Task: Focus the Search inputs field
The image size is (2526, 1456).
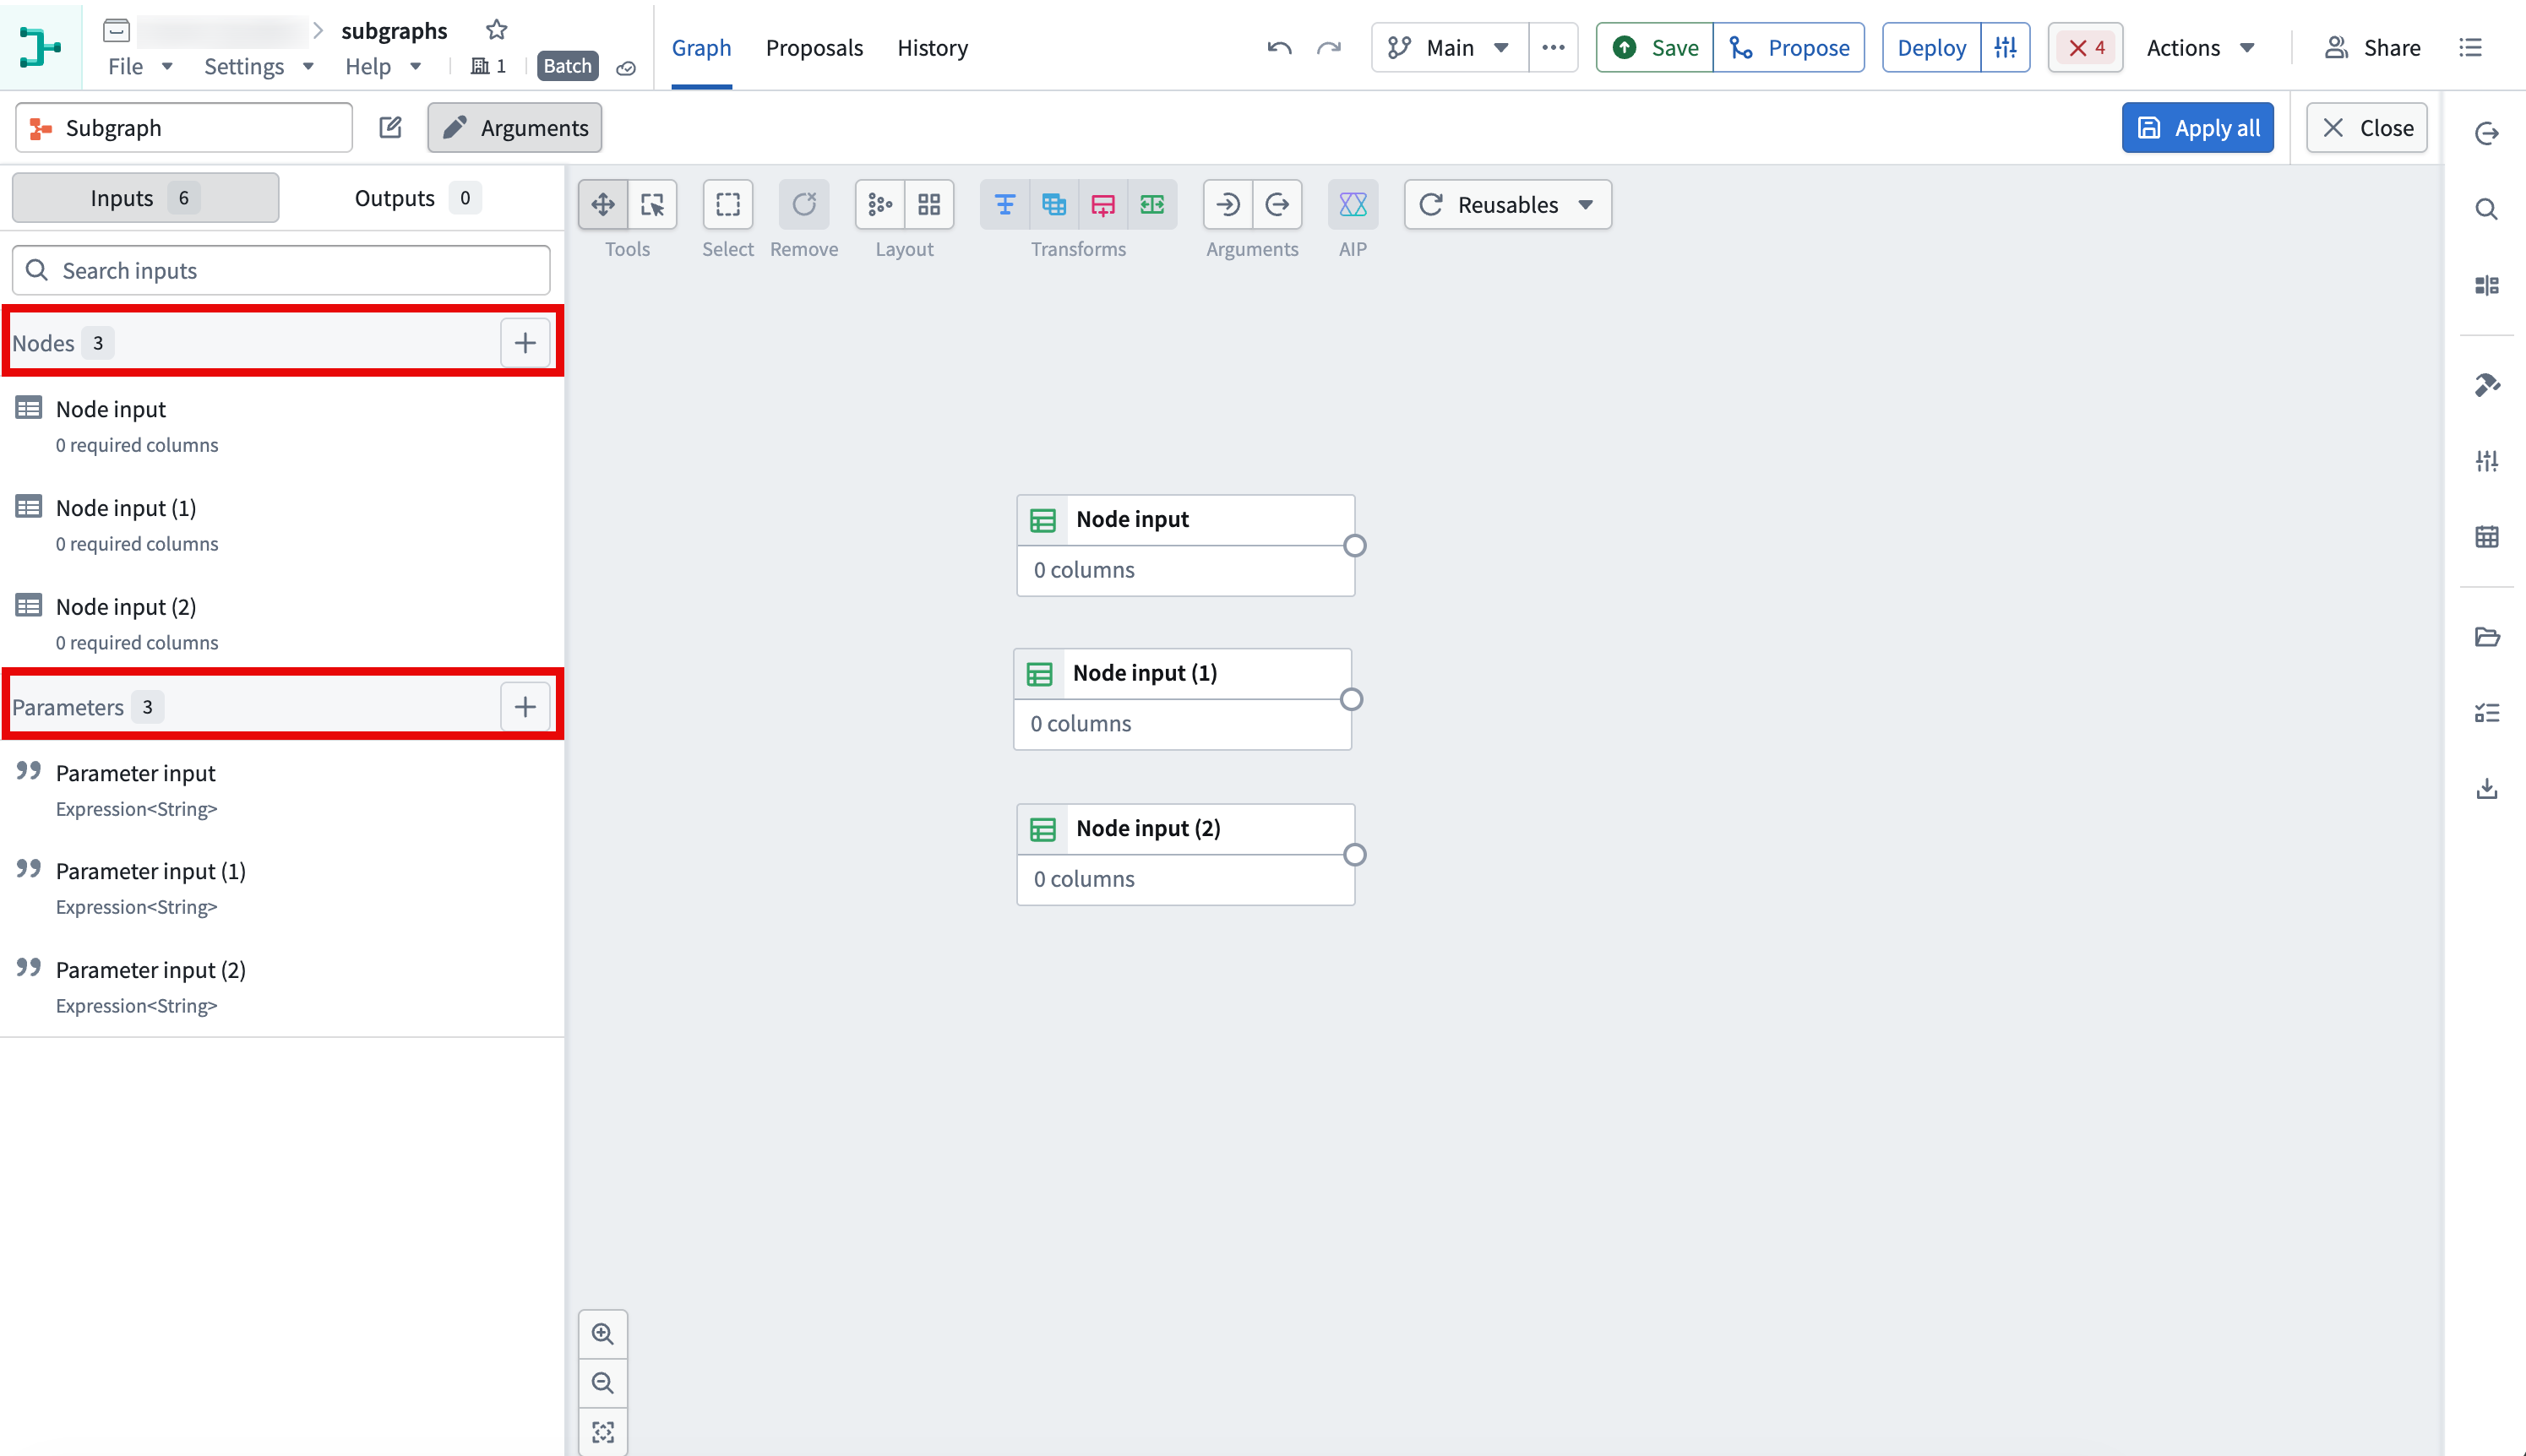Action: point(281,271)
